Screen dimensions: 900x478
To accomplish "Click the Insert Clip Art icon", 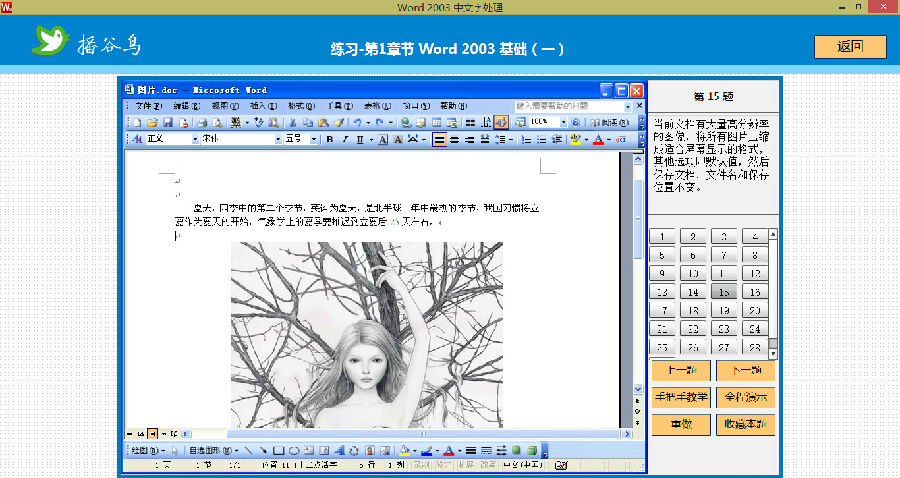I will 369,450.
